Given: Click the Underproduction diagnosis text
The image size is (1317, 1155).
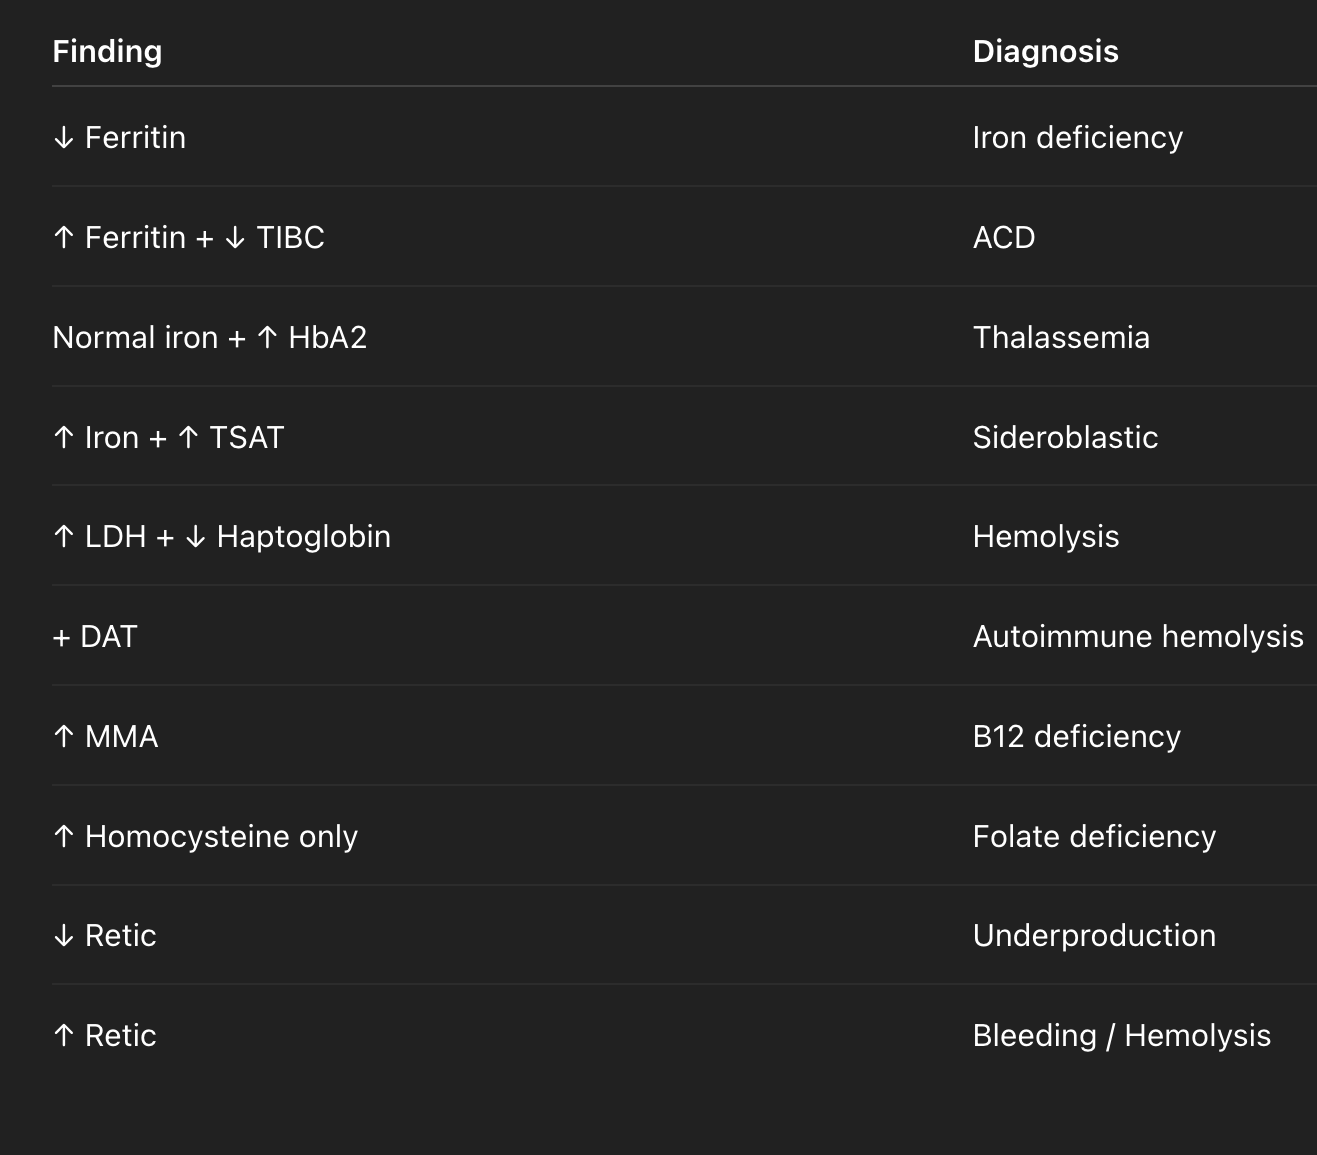Looking at the screenshot, I should 1094,936.
